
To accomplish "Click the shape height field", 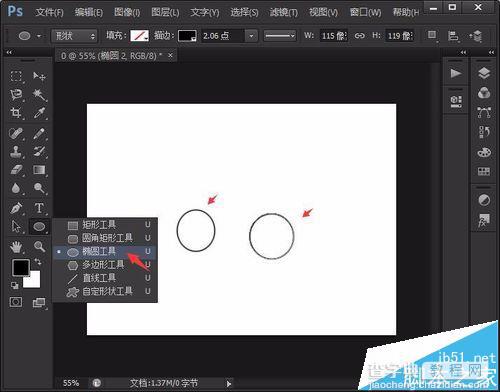I will (400, 36).
